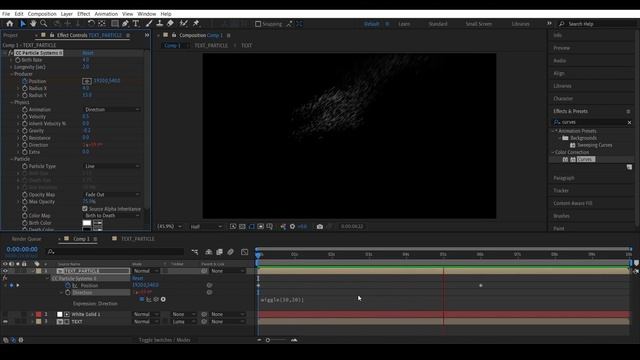Click the timeline zoom slider handle

coord(268,340)
